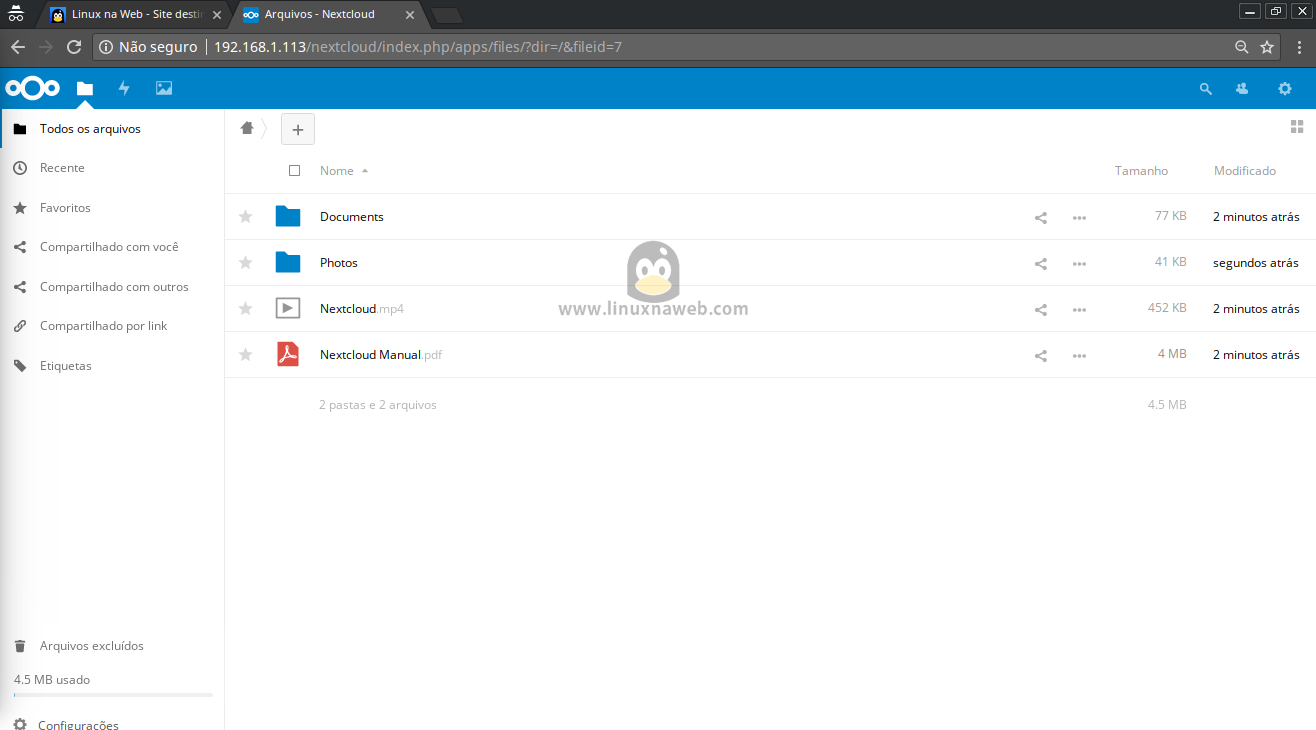Screen dimensions: 1316x730
Task: Add new file with the plus button
Action: [298, 129]
